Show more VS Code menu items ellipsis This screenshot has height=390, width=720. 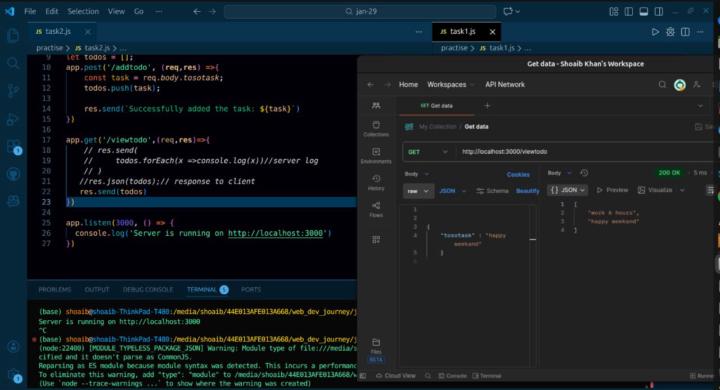159,11
